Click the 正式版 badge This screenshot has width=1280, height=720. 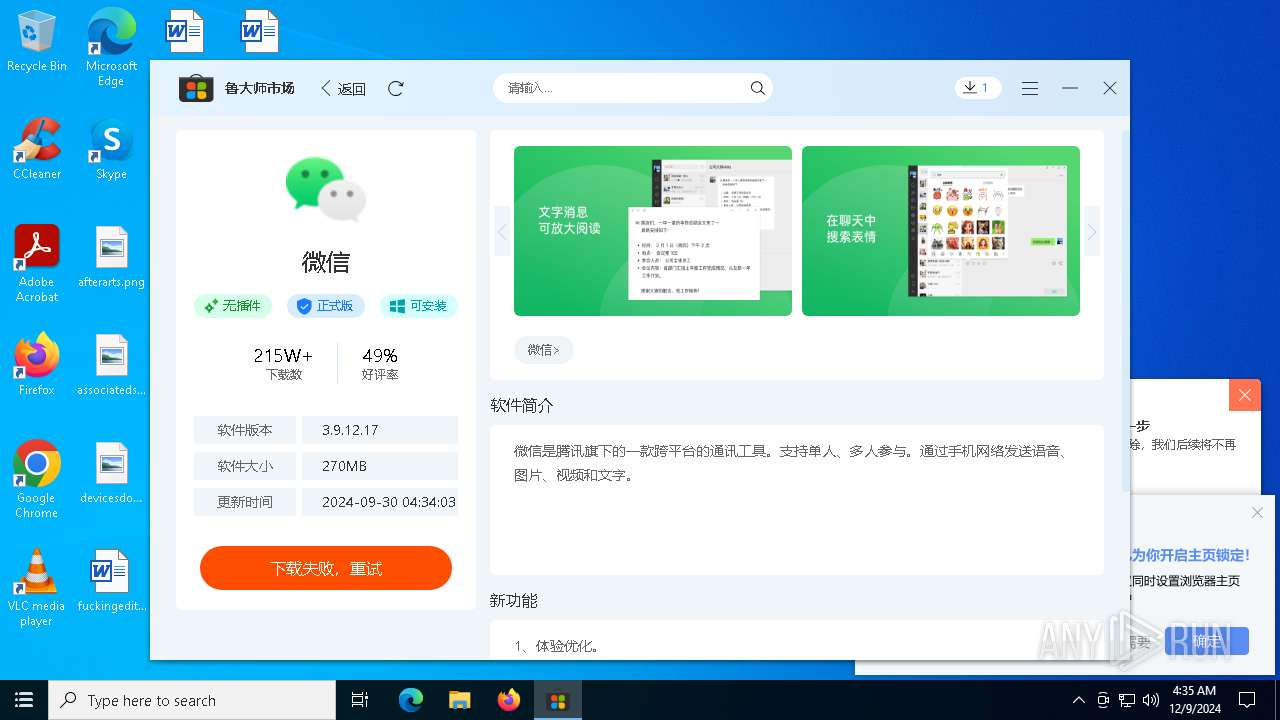pos(326,306)
